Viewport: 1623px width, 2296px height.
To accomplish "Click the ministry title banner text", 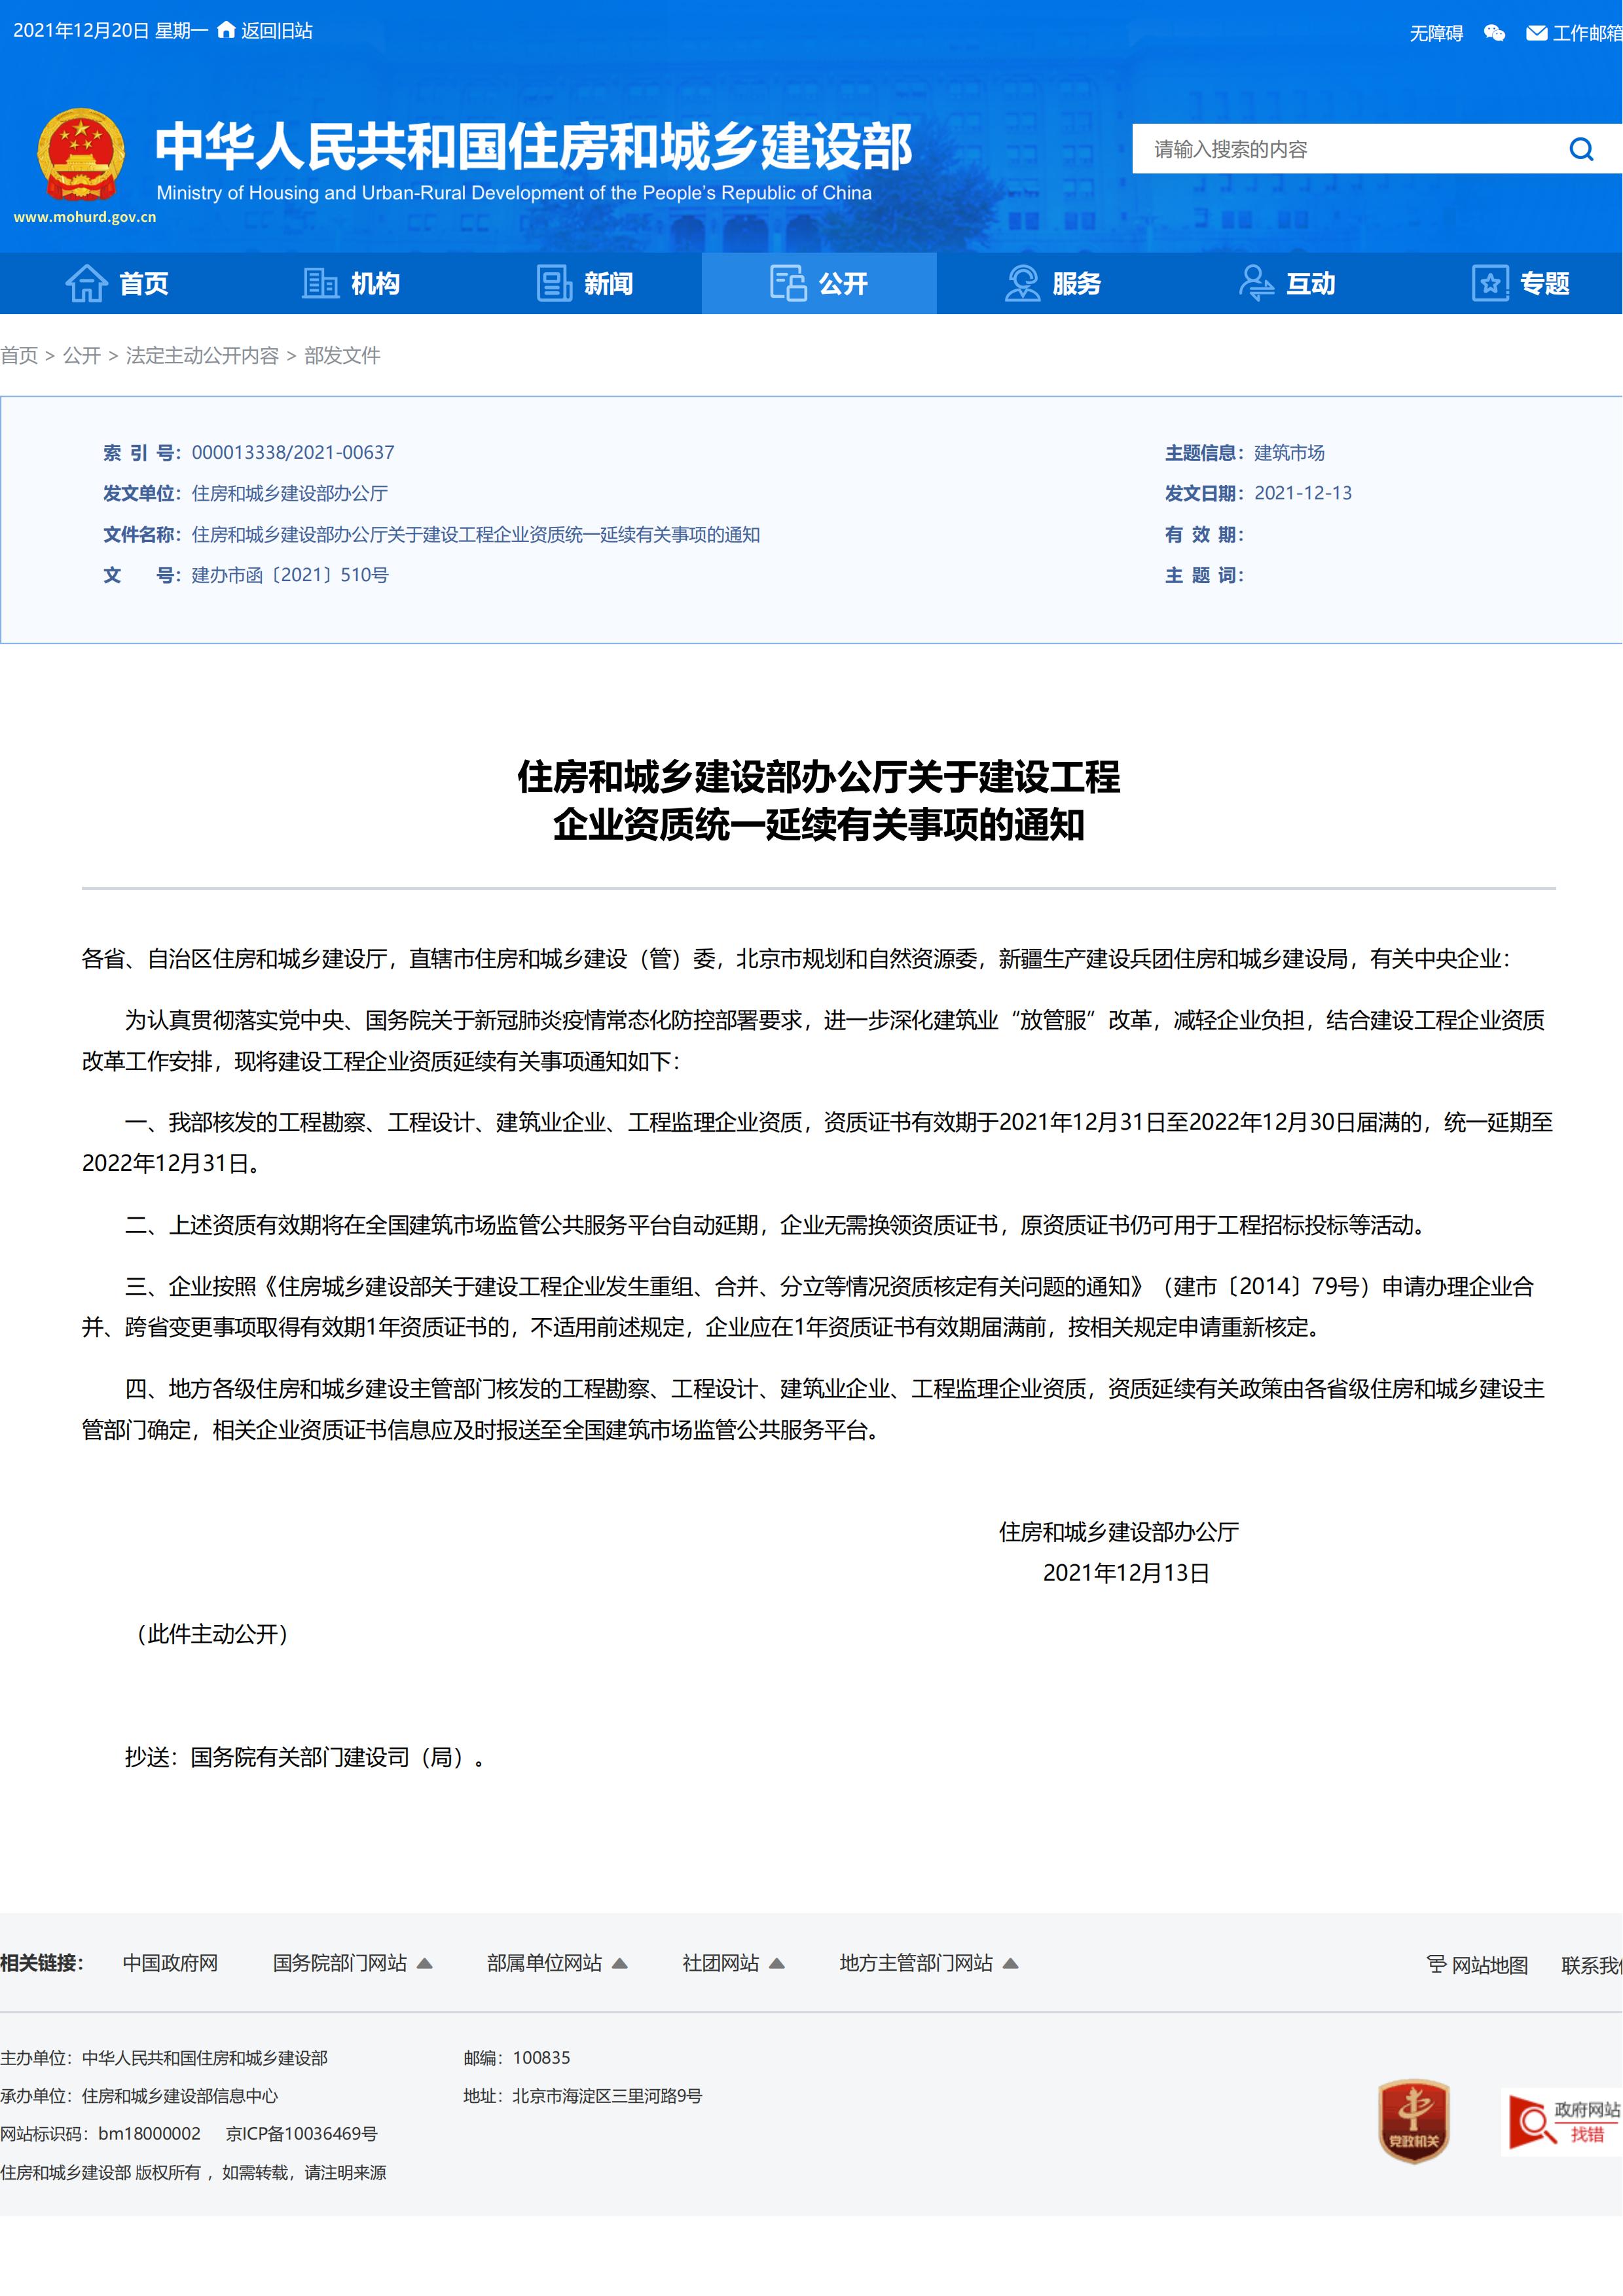I will 533,146.
